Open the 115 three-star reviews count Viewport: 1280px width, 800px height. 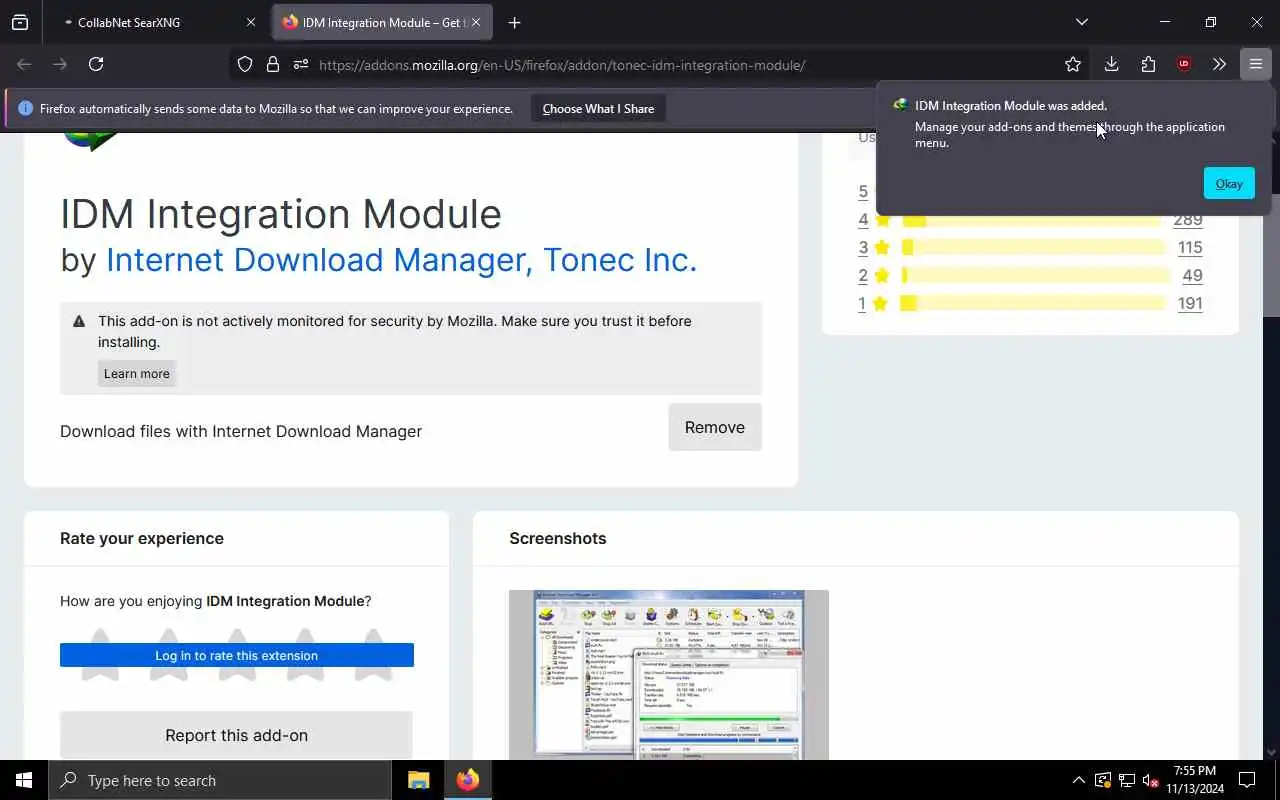(x=1190, y=247)
